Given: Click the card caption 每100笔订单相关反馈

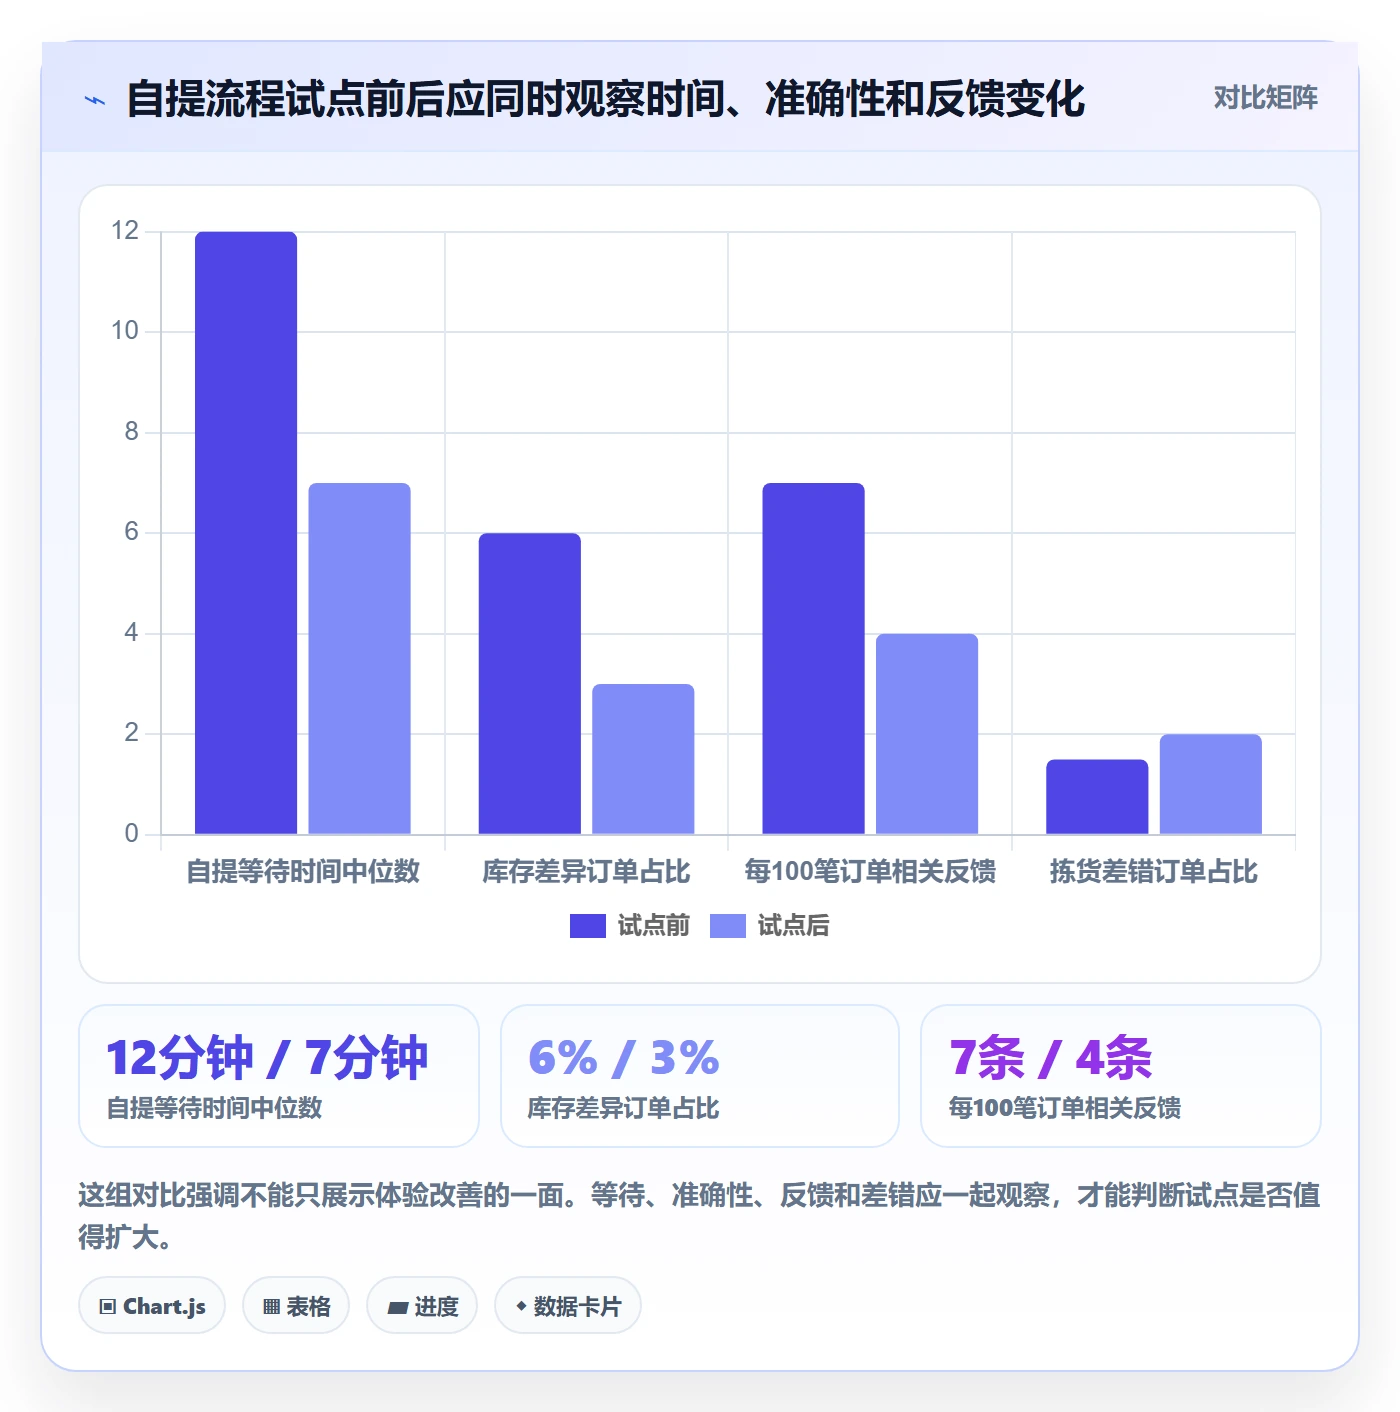Looking at the screenshot, I should click(1065, 1108).
